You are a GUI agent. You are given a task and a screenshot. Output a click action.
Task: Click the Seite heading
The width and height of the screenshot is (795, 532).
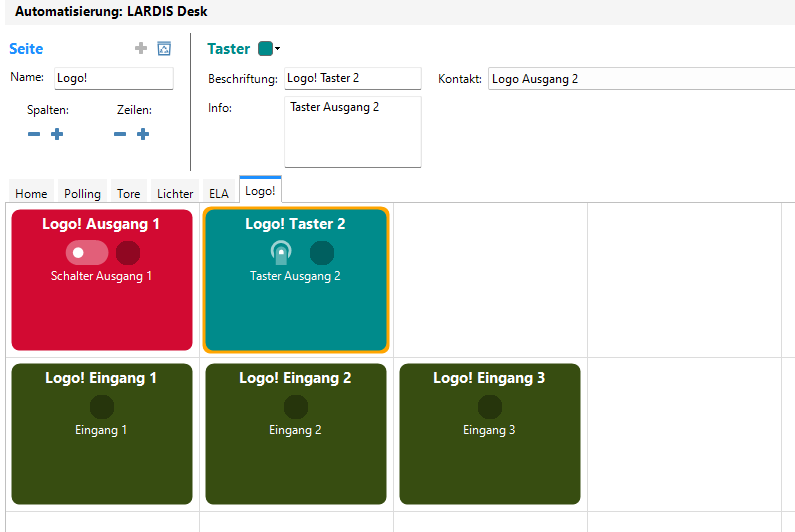(26, 49)
